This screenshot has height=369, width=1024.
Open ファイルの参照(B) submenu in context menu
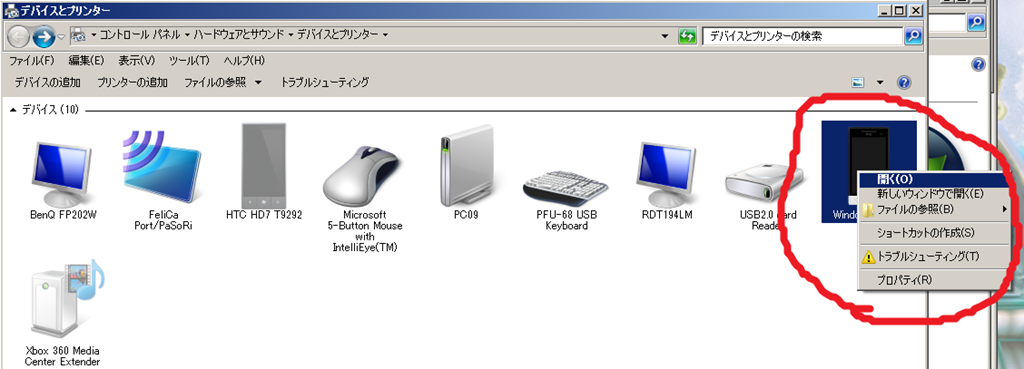[933, 209]
